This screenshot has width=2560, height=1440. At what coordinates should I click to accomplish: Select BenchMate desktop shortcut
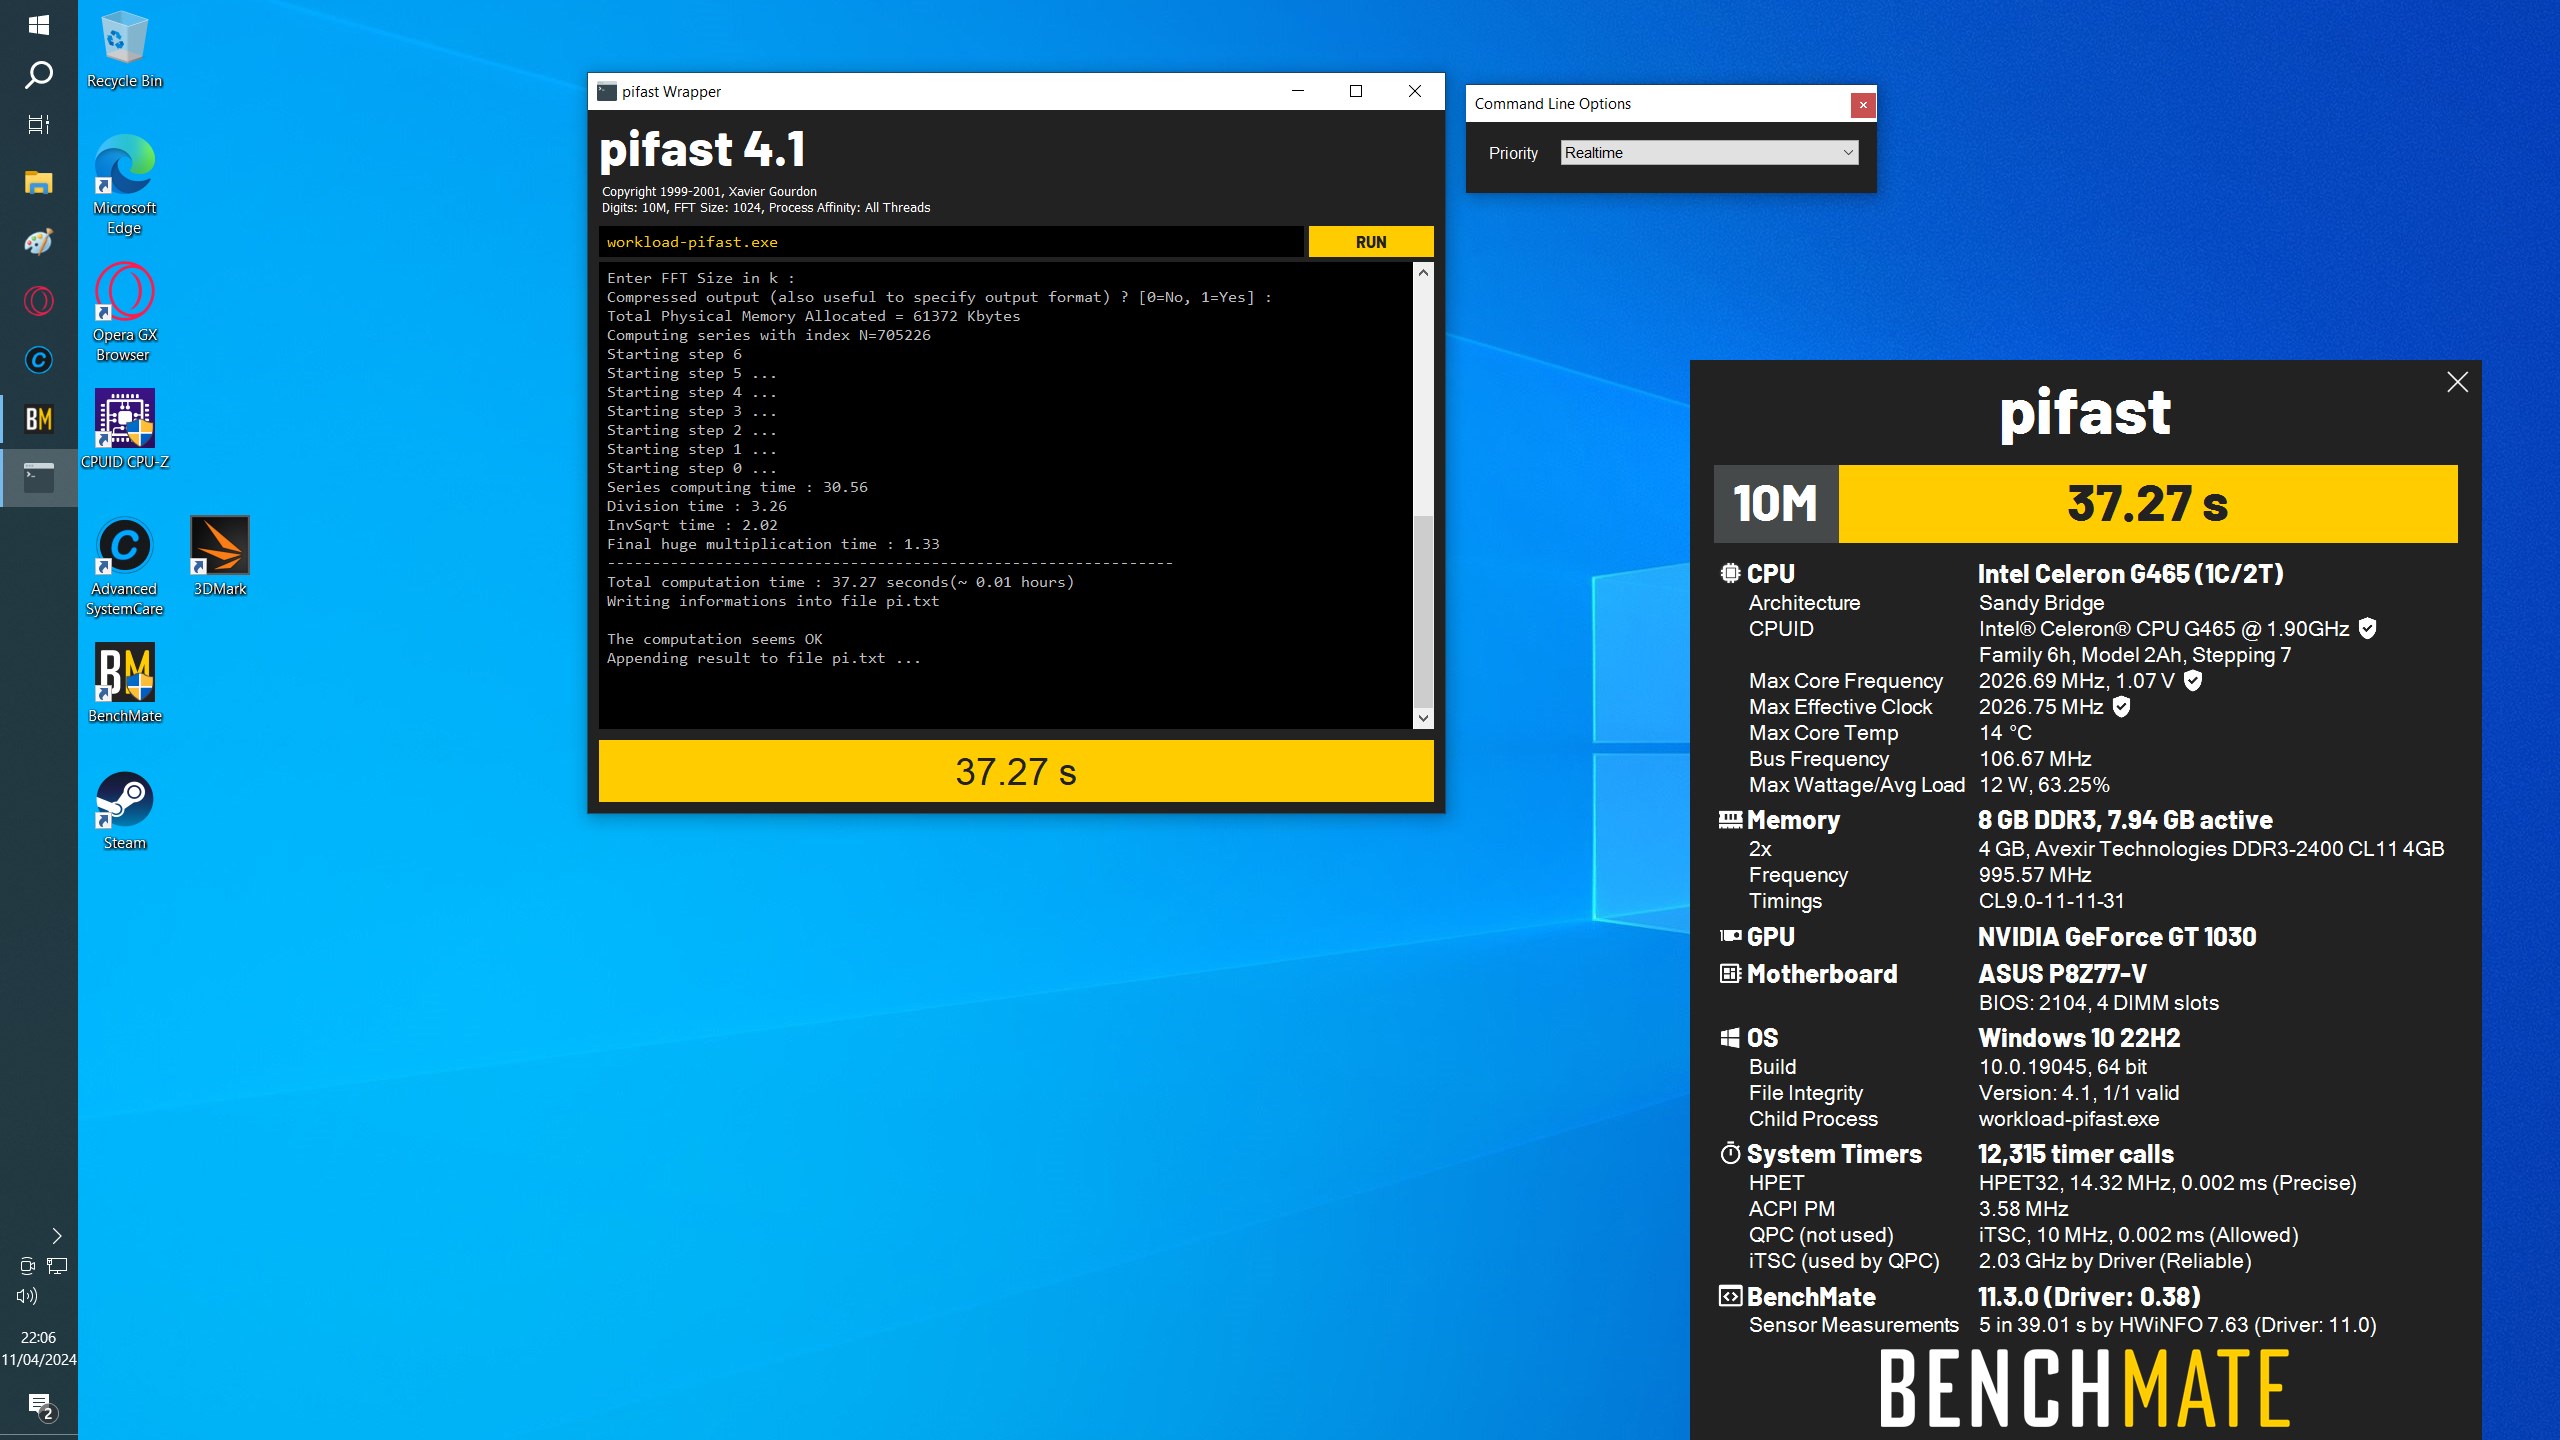(124, 683)
